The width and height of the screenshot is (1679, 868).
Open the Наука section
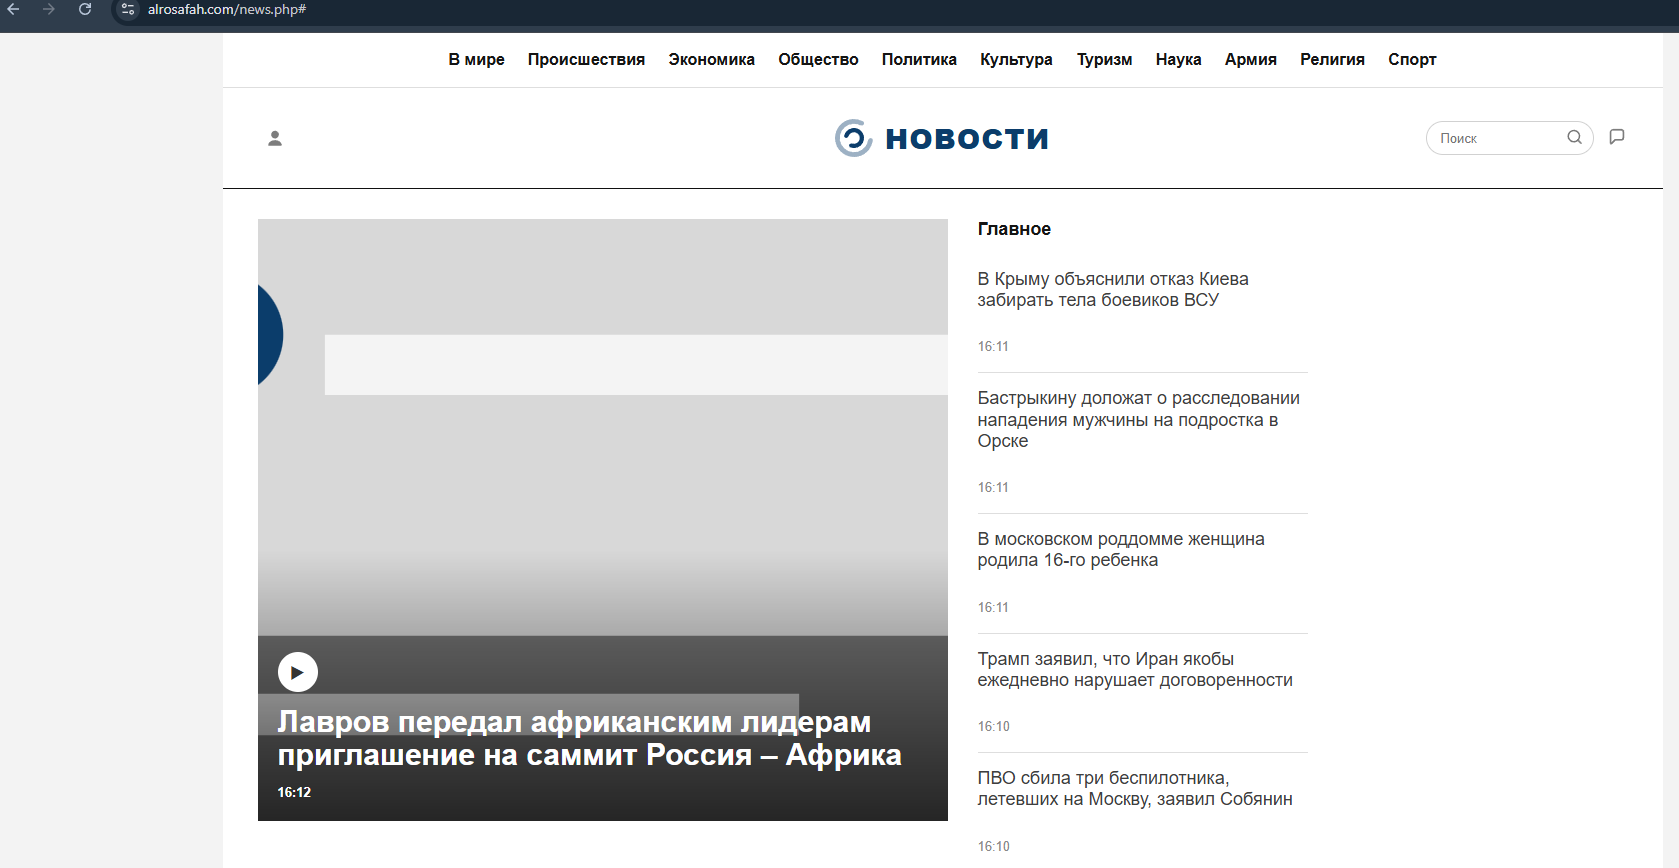click(x=1178, y=59)
